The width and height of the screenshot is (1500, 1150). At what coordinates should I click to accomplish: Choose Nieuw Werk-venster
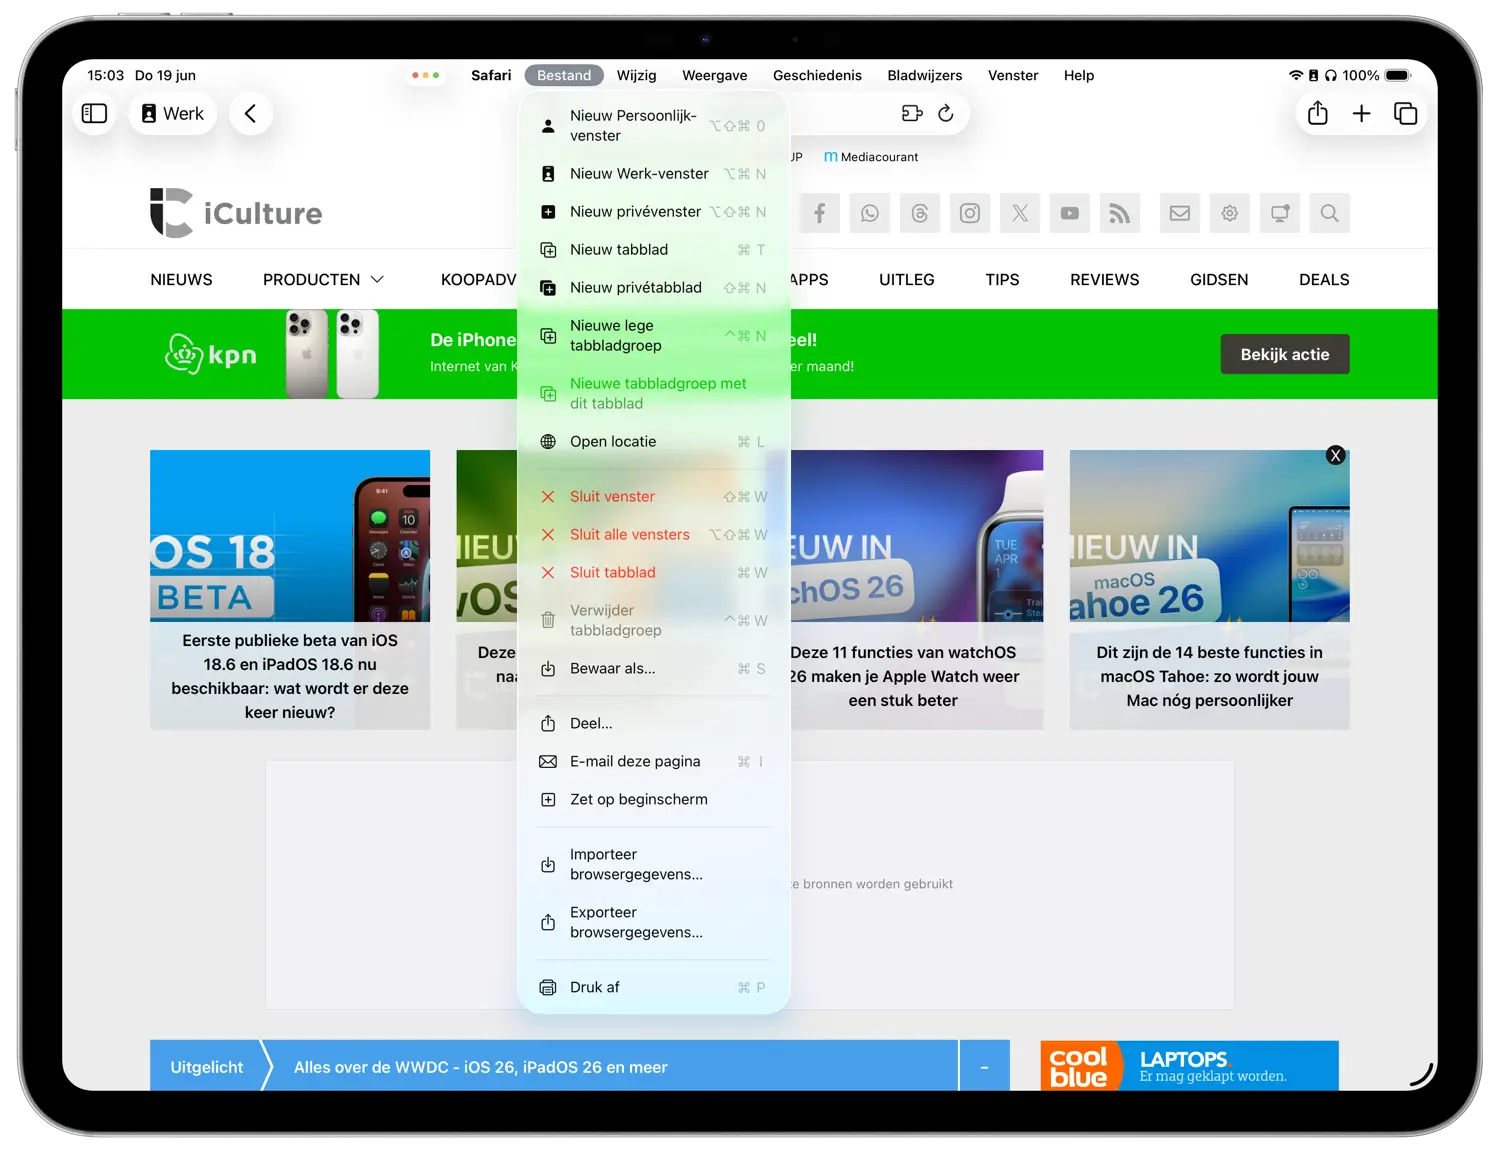coord(654,174)
